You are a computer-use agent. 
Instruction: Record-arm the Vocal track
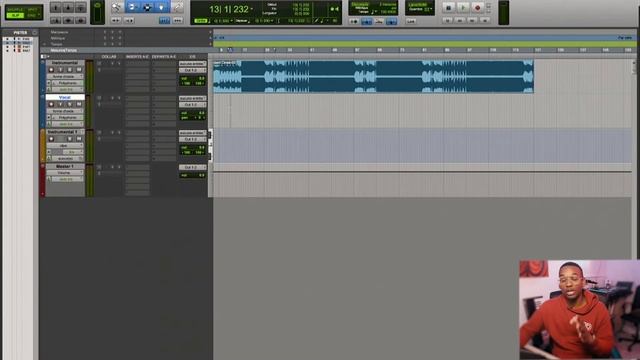51,104
